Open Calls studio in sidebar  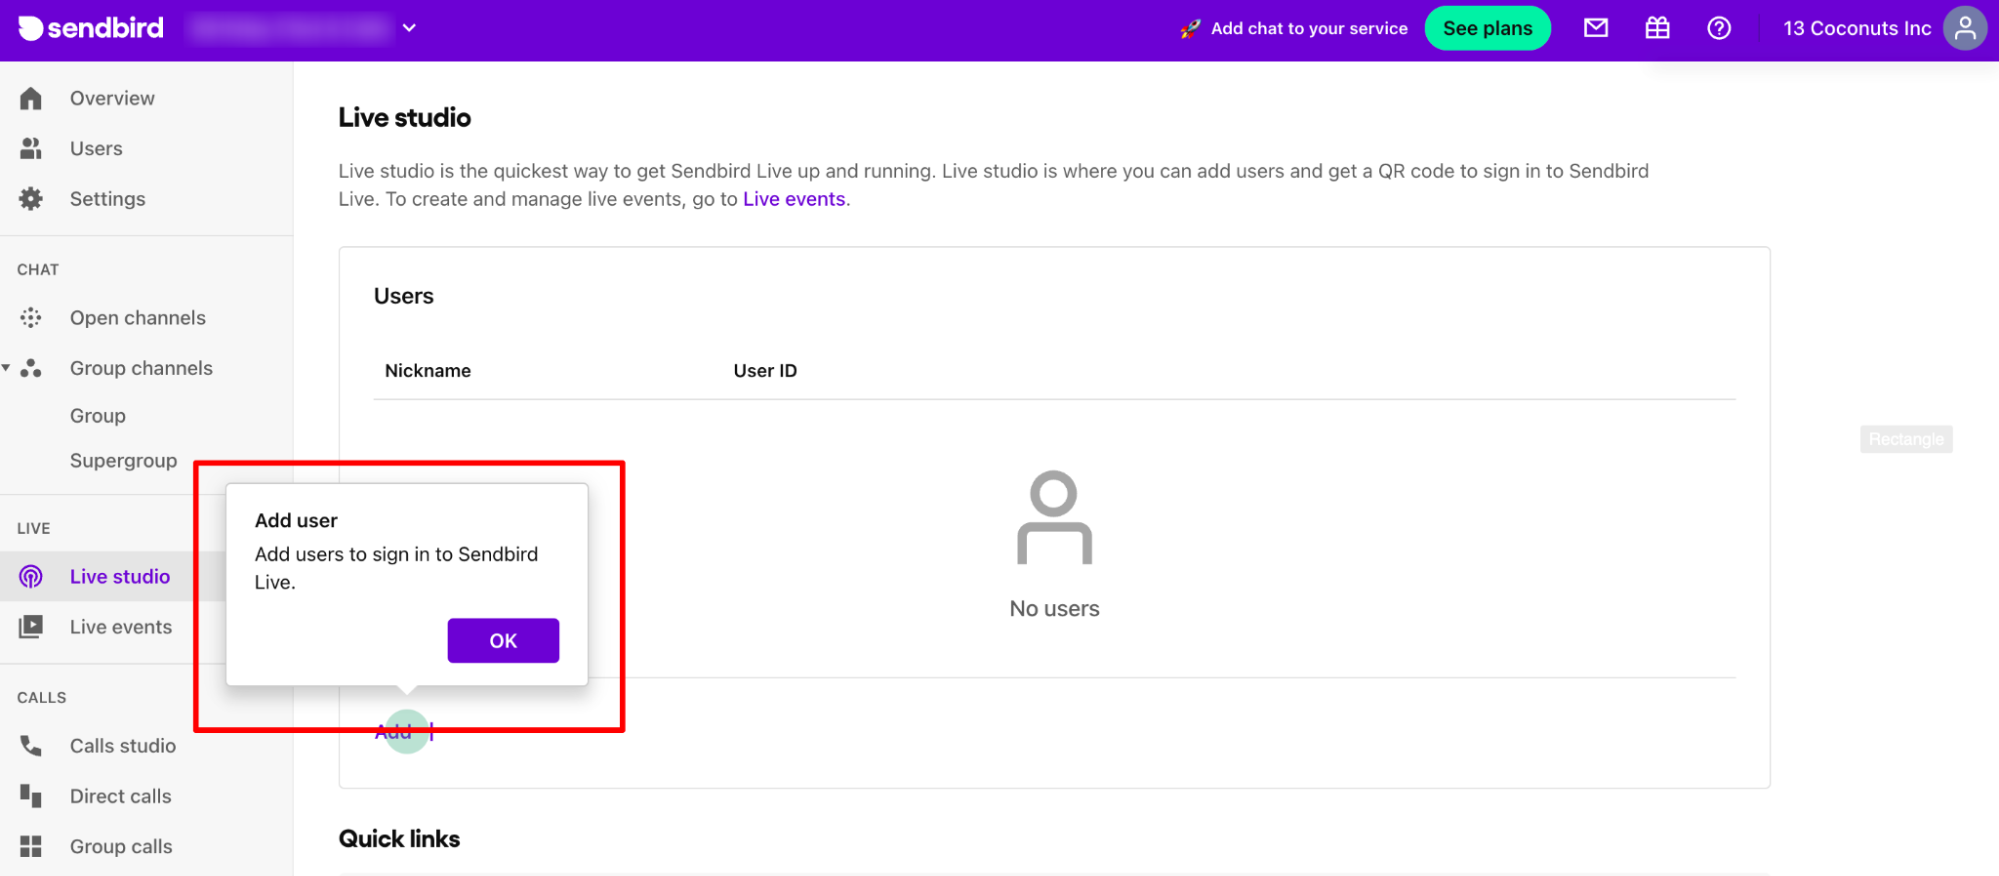coord(123,746)
